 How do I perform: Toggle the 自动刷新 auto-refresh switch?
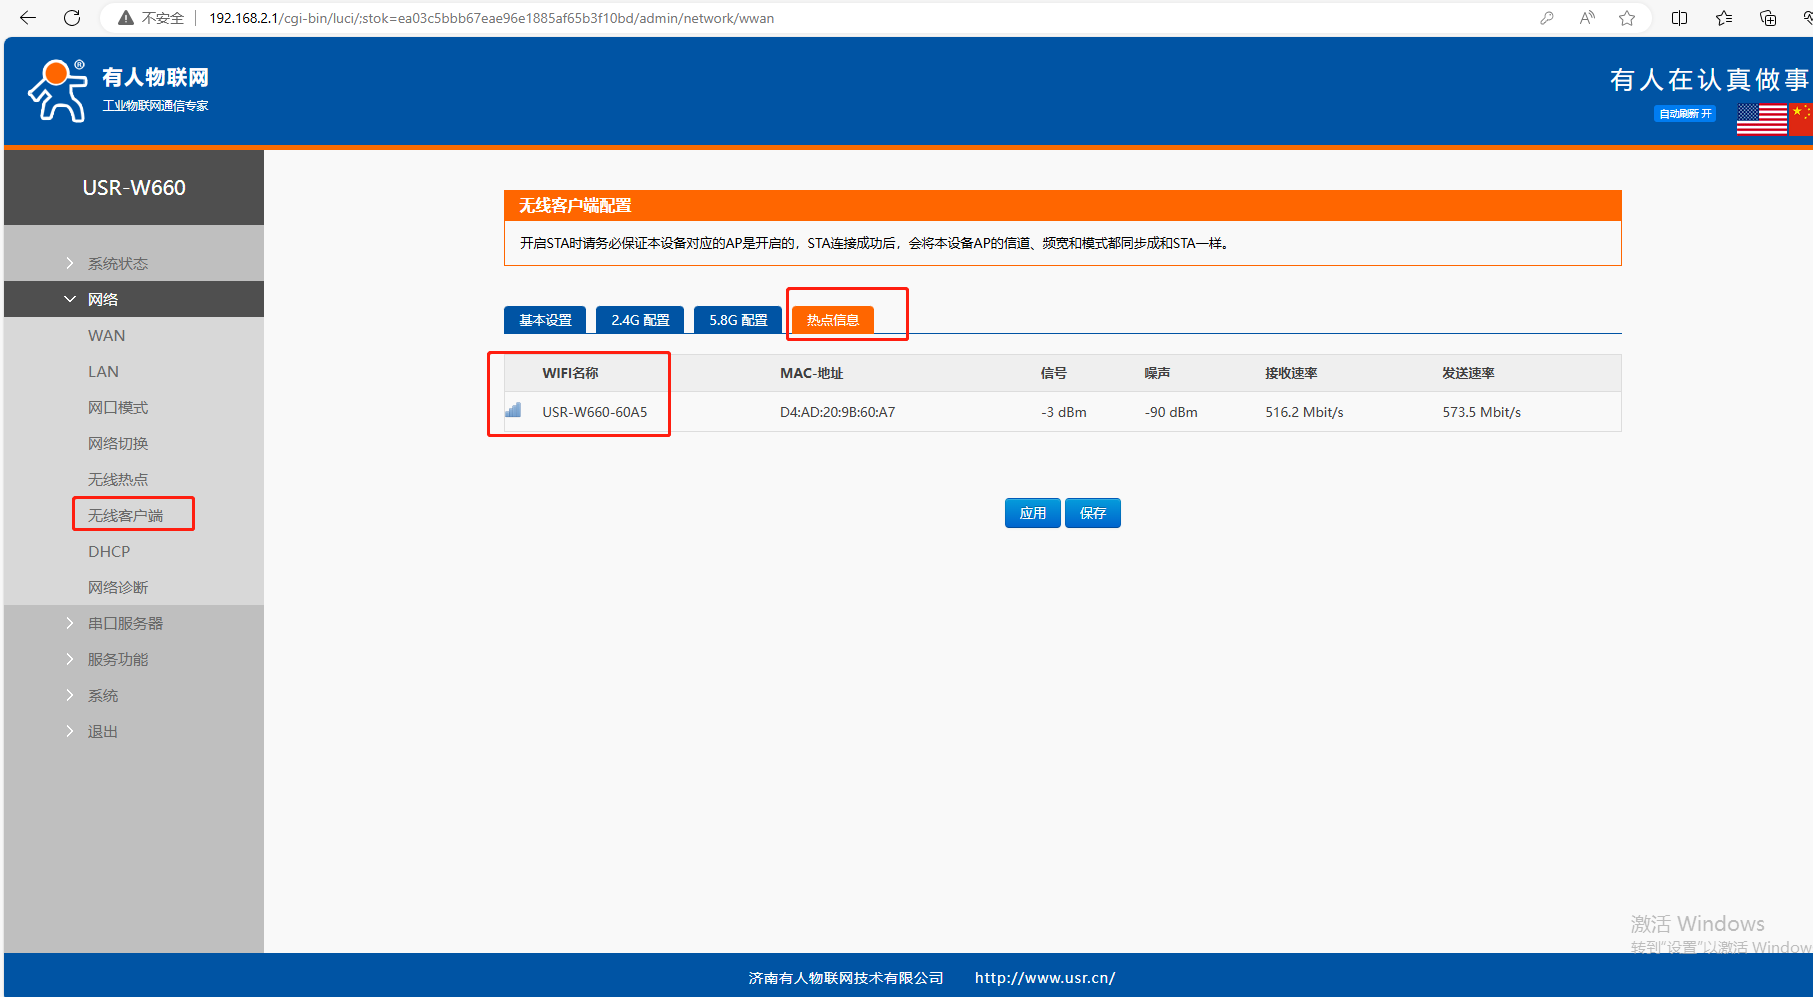tap(1685, 114)
